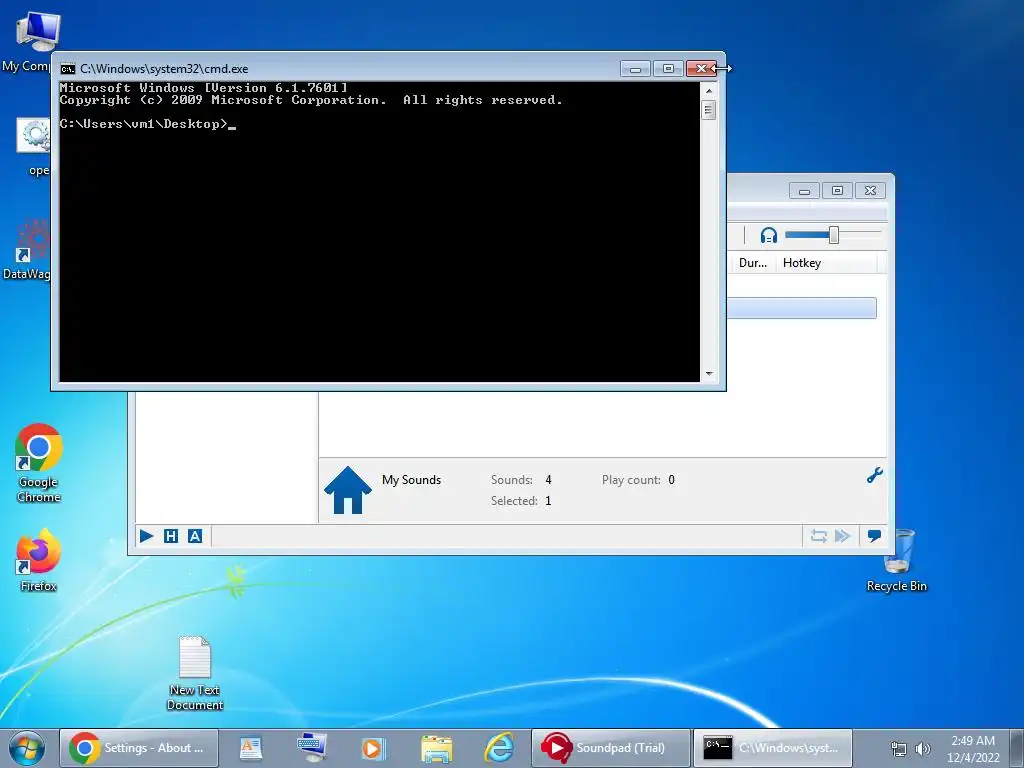
Task: Close the cmd.exe window
Action: 701,69
